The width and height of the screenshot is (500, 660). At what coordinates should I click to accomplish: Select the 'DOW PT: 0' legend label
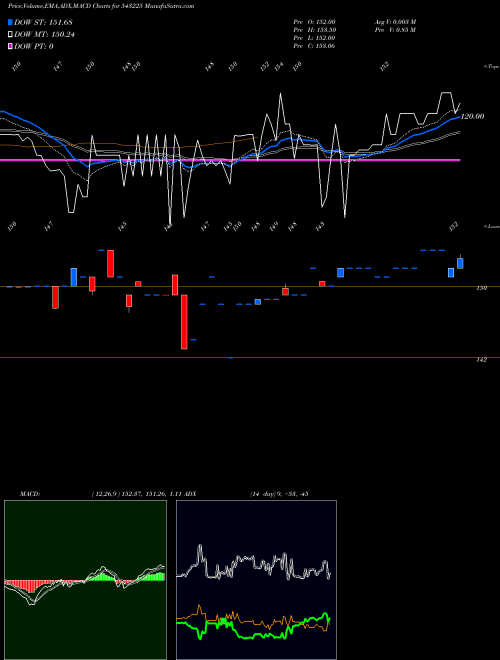tap(34, 46)
